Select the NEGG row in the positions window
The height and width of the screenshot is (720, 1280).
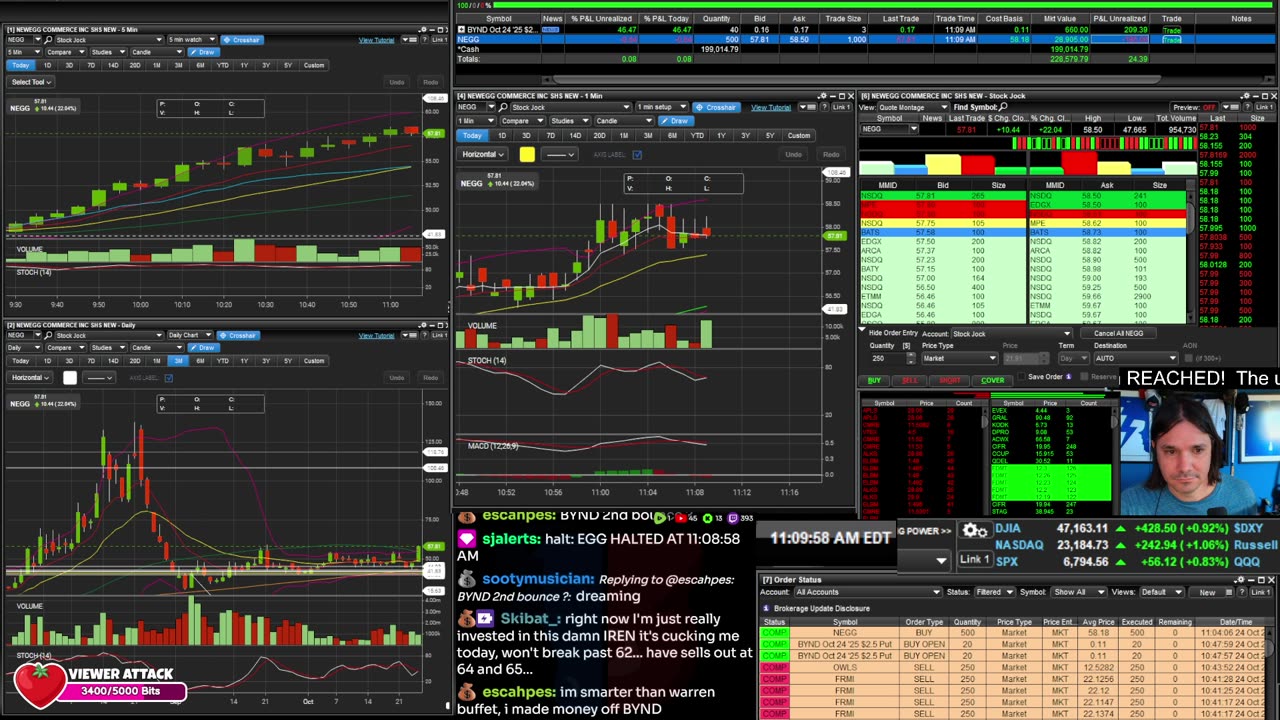(x=866, y=39)
